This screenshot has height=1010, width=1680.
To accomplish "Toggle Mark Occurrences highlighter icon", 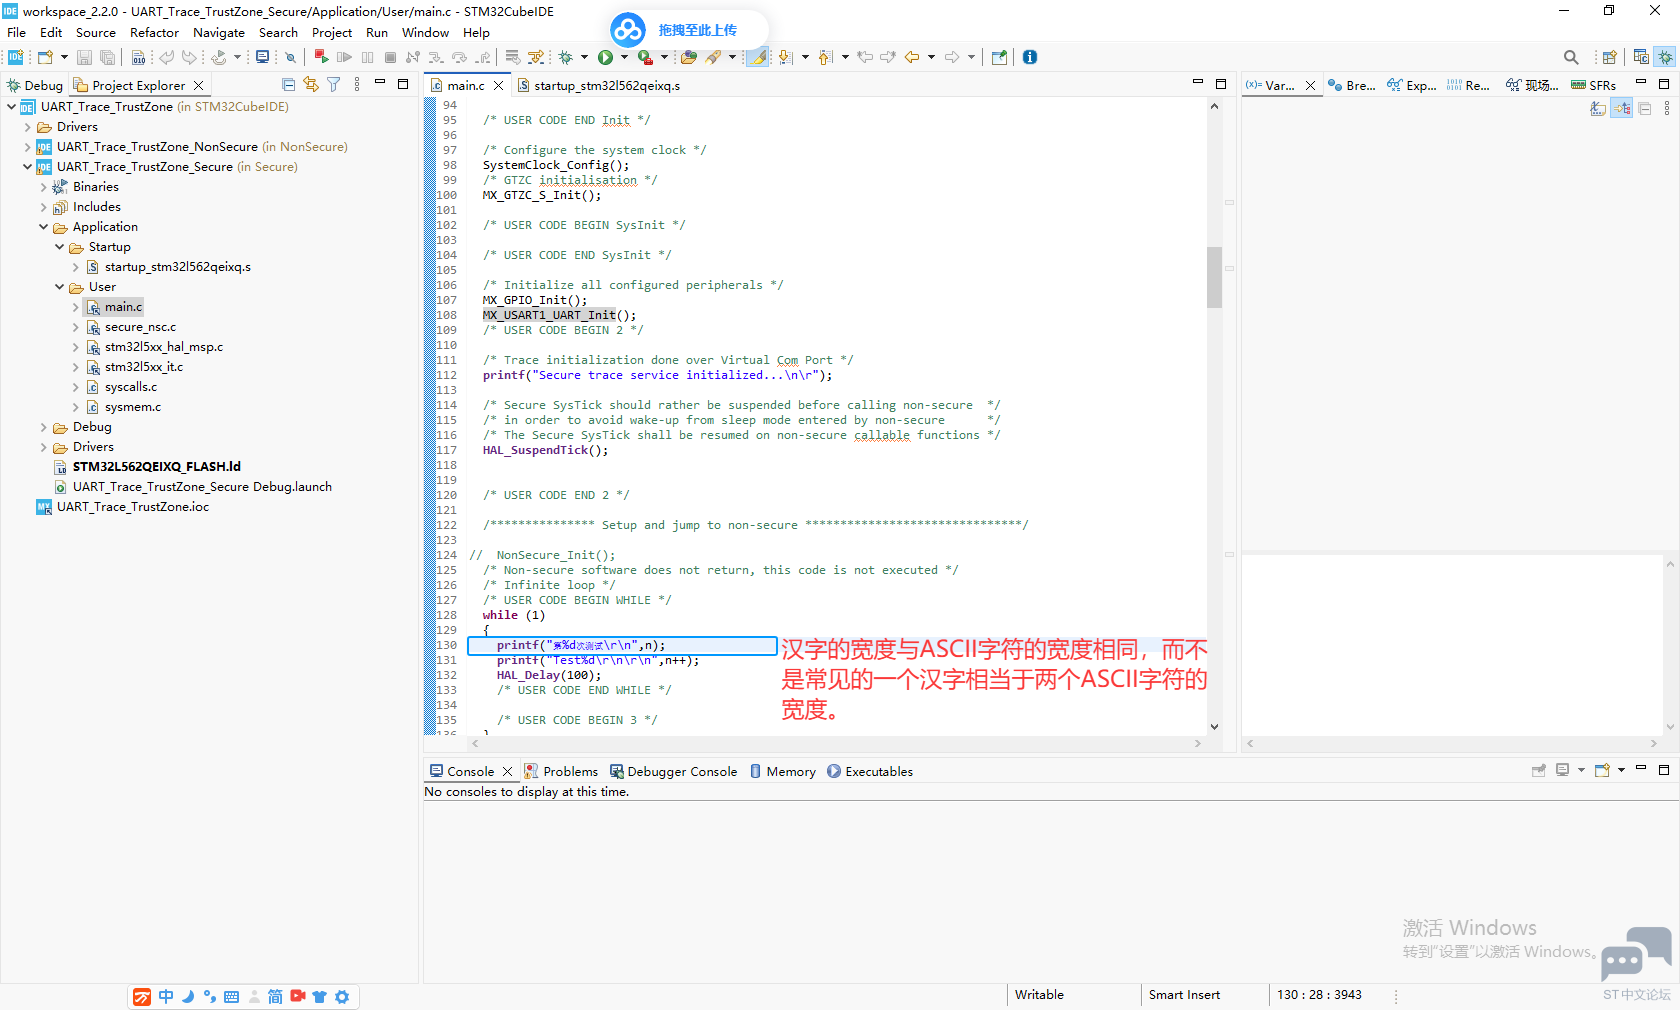I will point(759,57).
